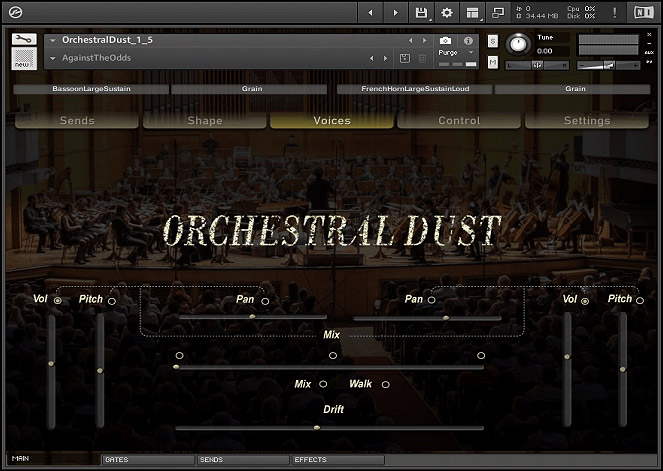This screenshot has width=663, height=471.
Task: Open the workspace layout panel icon
Action: click(x=471, y=13)
